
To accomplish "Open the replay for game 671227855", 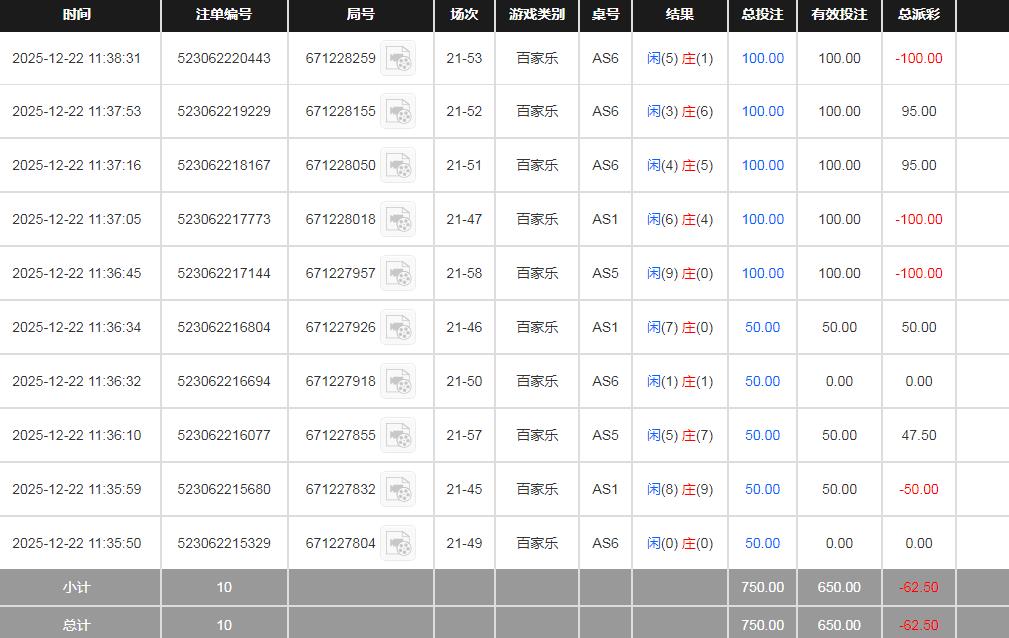I will pyautogui.click(x=399, y=436).
